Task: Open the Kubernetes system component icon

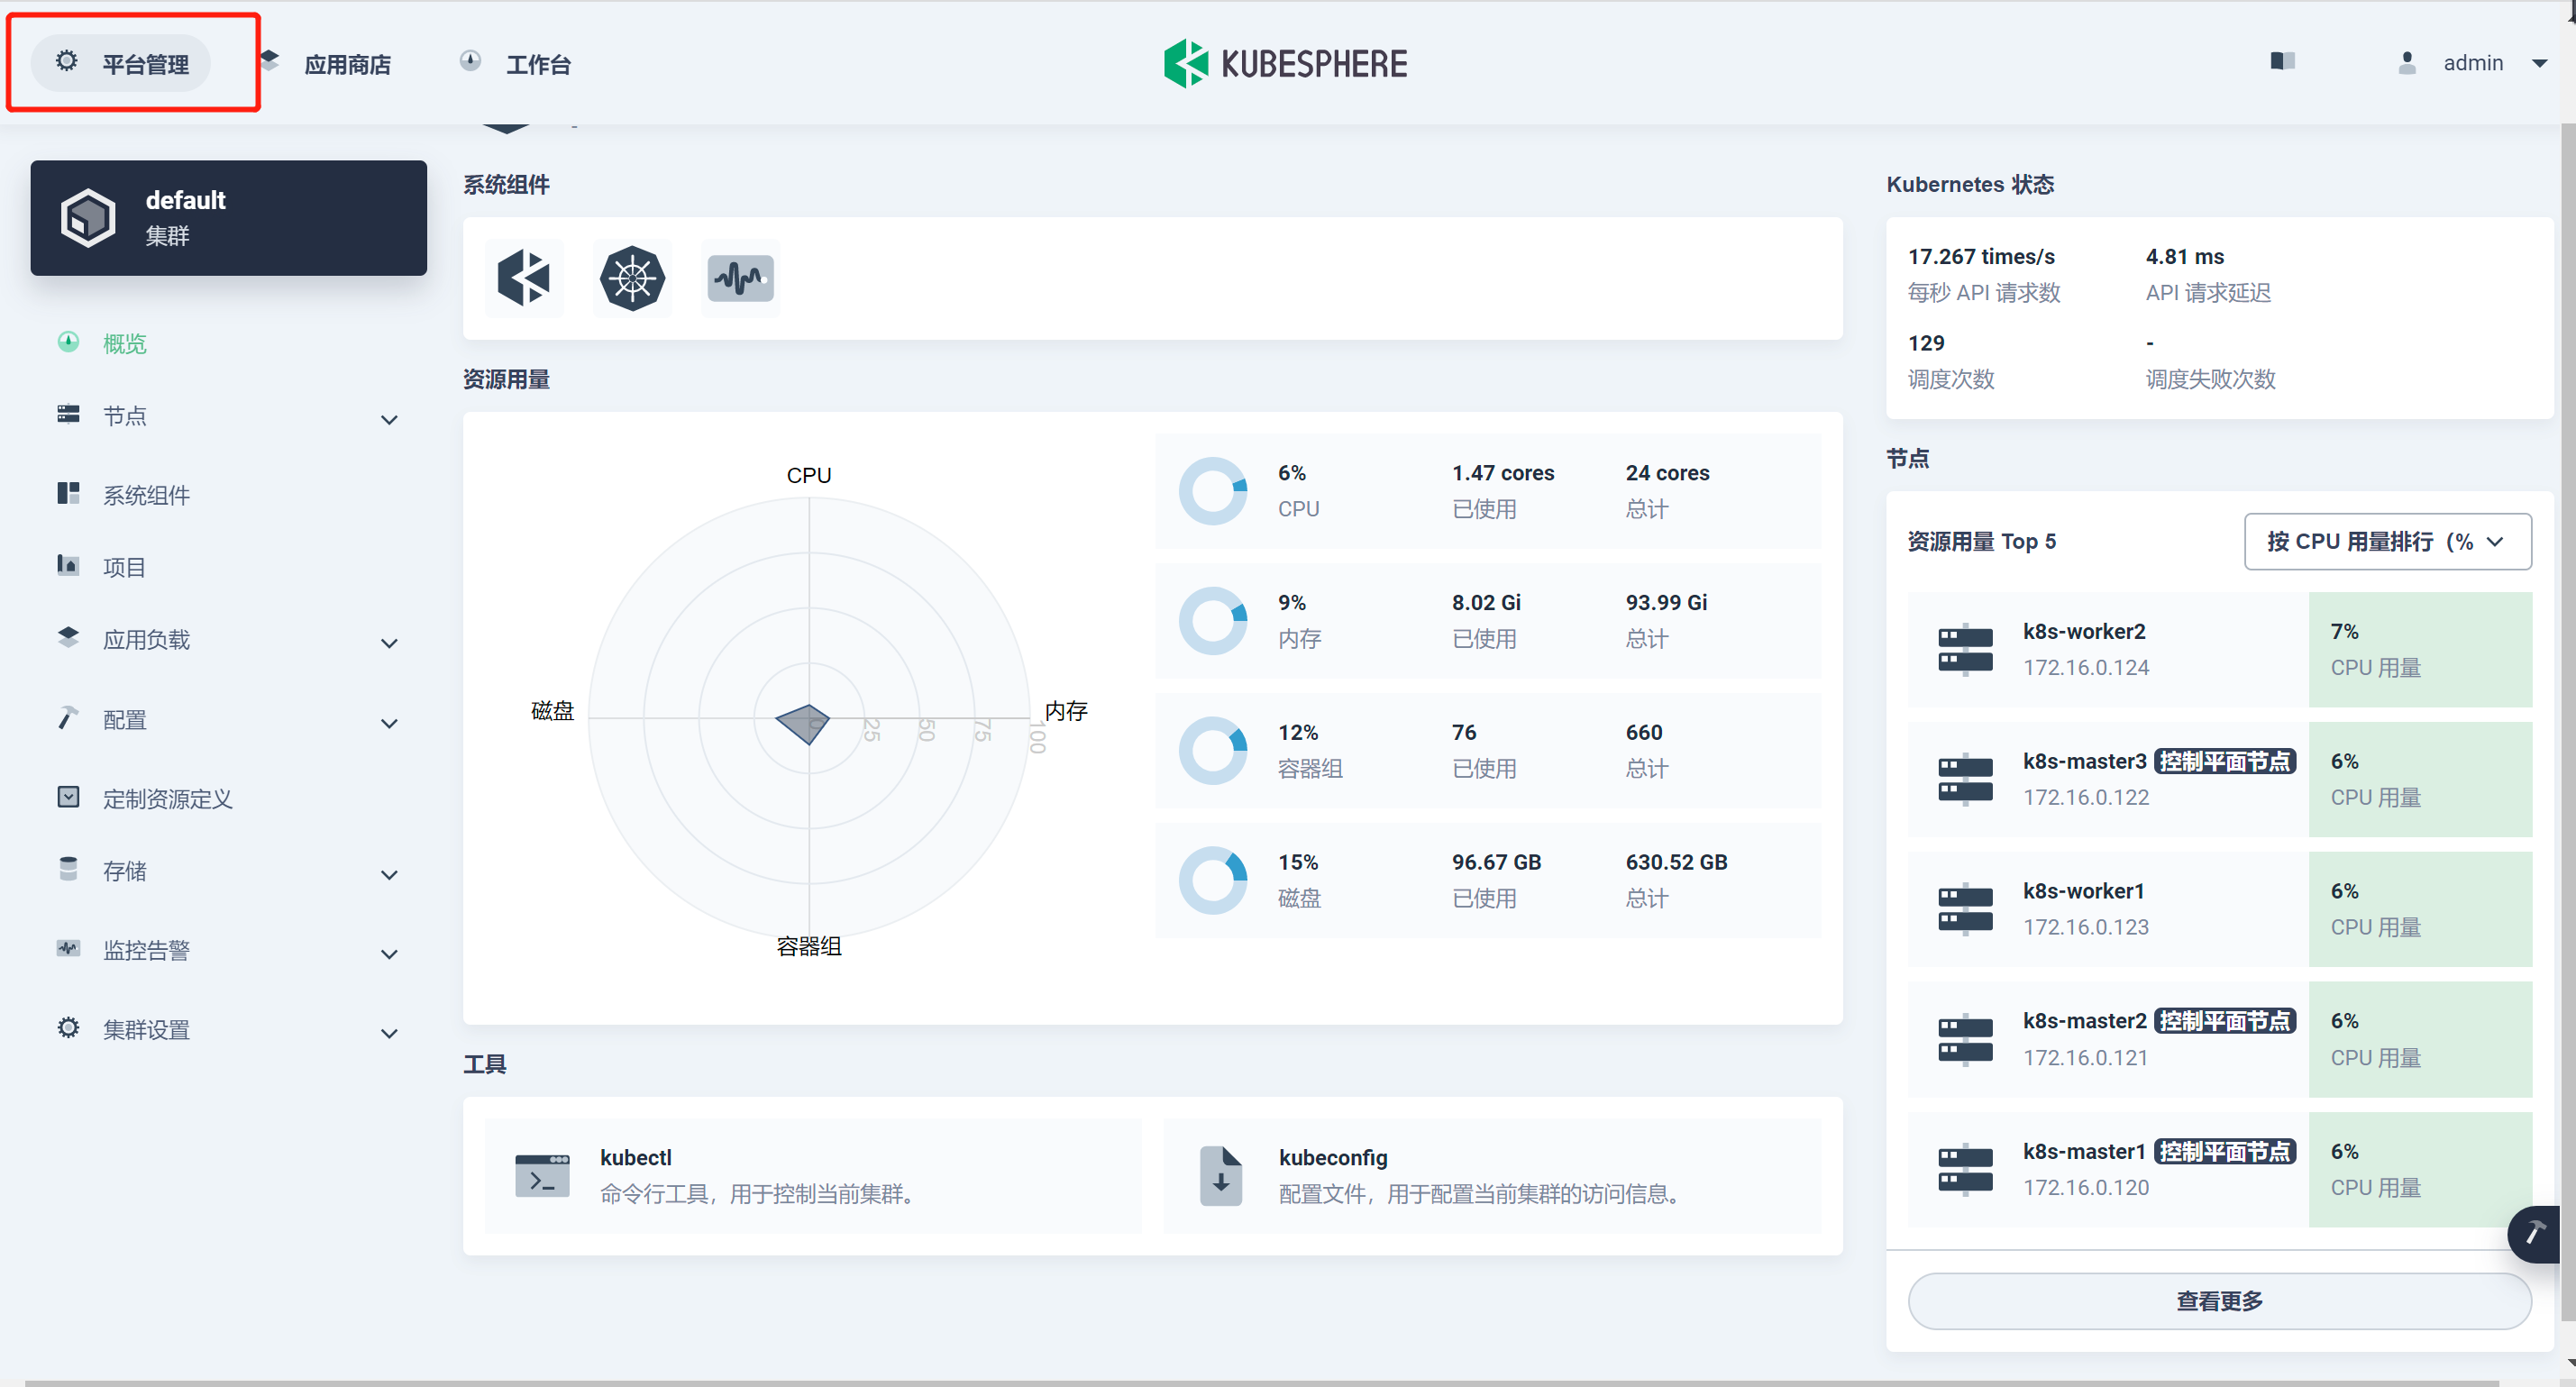Action: pyautogui.click(x=632, y=278)
